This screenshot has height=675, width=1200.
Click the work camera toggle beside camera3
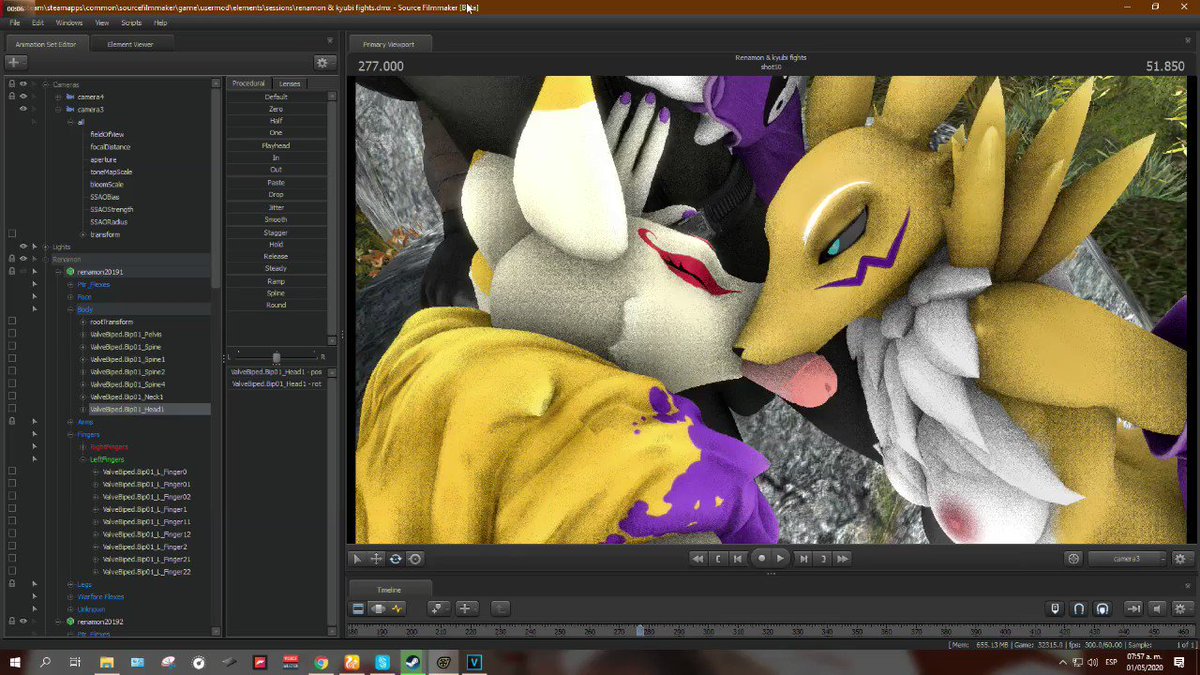(1074, 559)
